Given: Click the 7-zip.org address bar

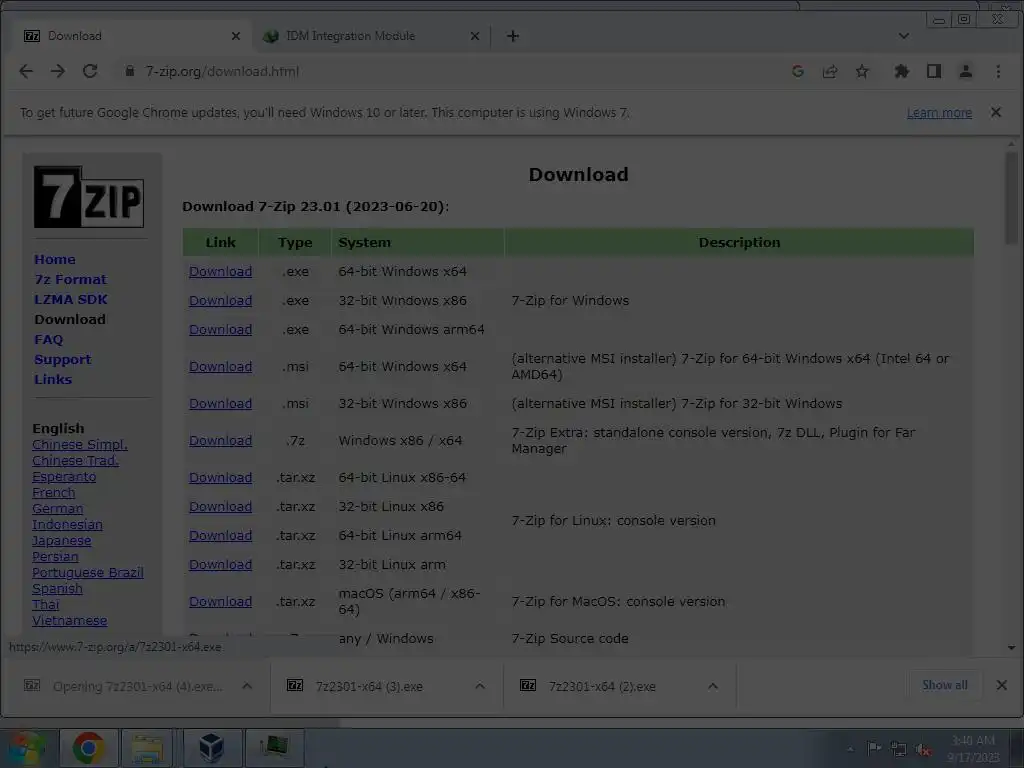Looking at the screenshot, I should pyautogui.click(x=451, y=71).
